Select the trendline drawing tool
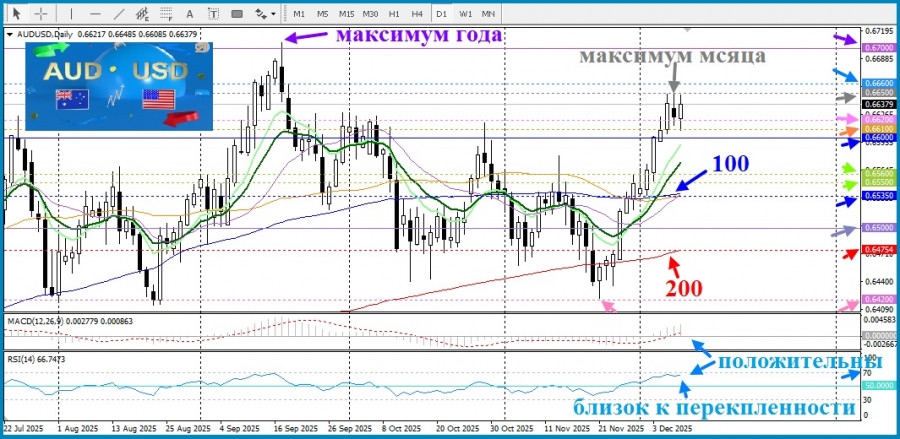The height and width of the screenshot is (439, 900). [x=119, y=13]
